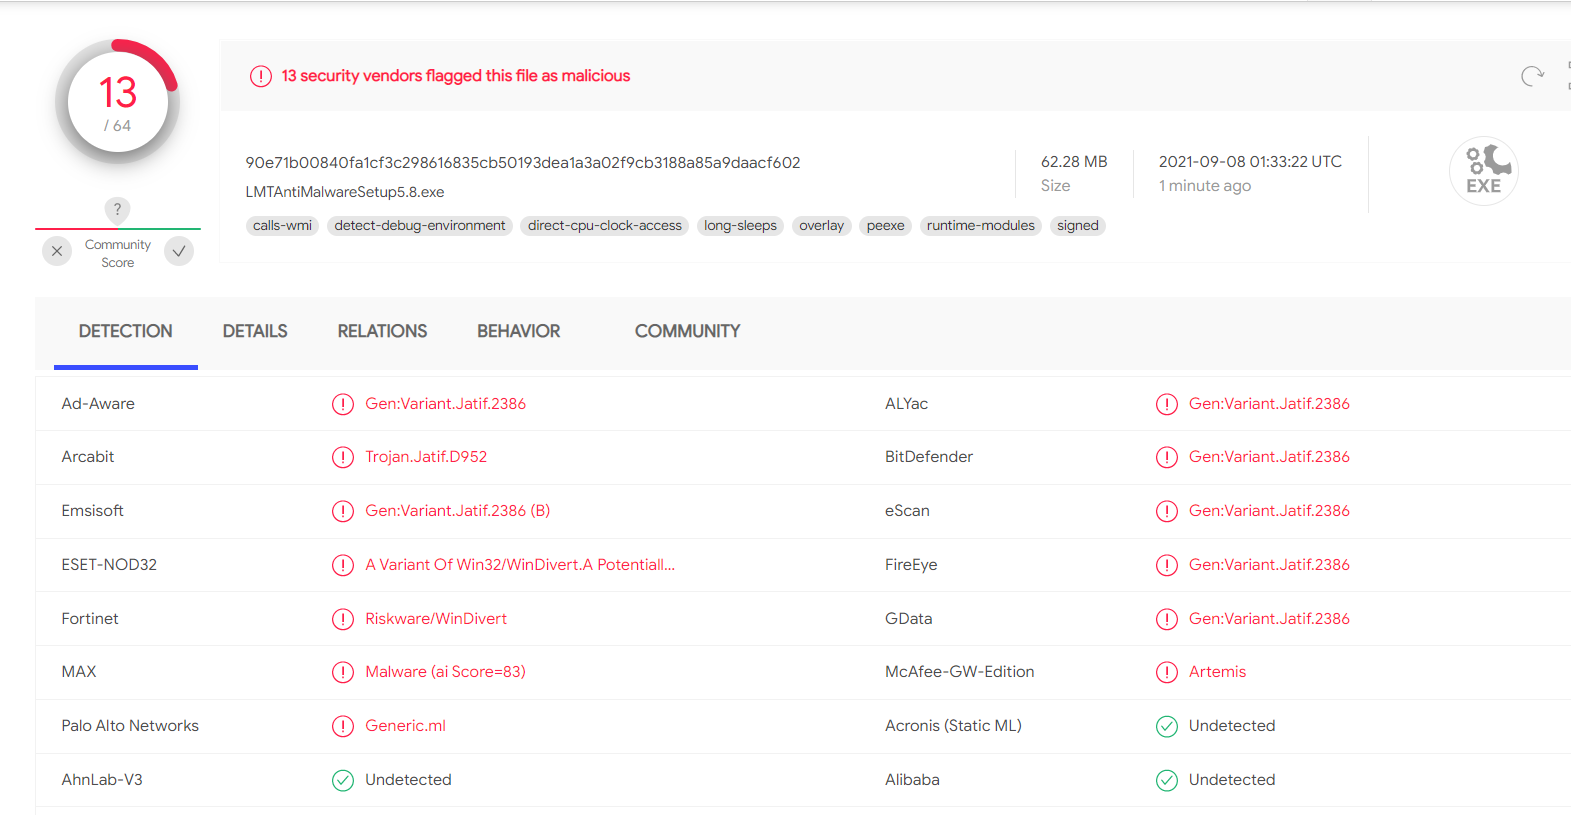Click the Palo Alto Networks vendor name

click(x=130, y=726)
